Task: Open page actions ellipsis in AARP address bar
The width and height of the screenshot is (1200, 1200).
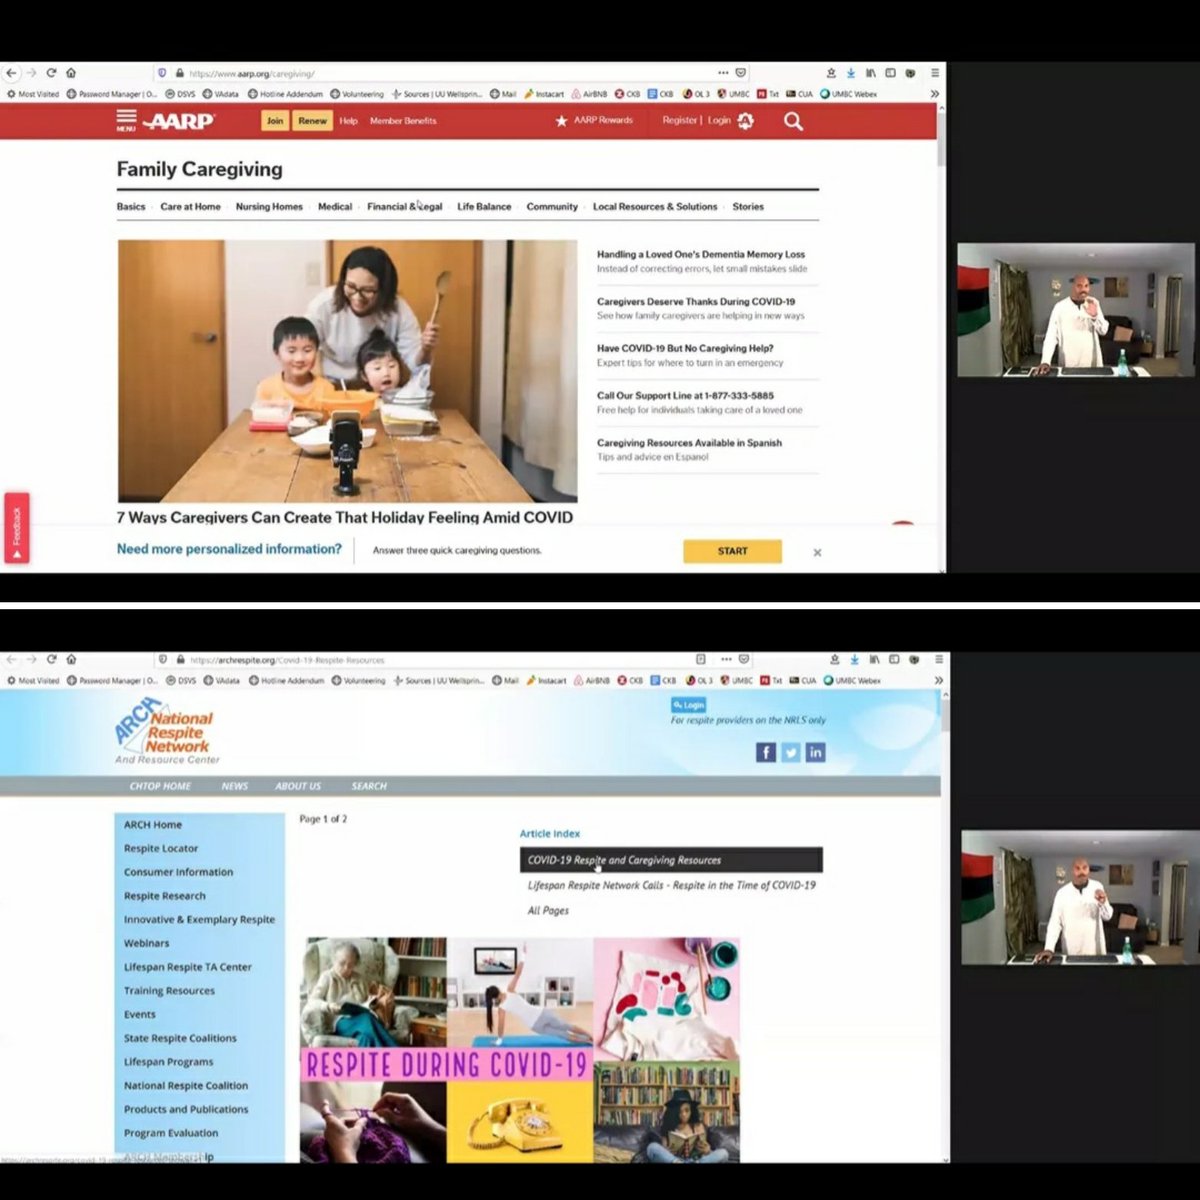Action: (x=723, y=73)
